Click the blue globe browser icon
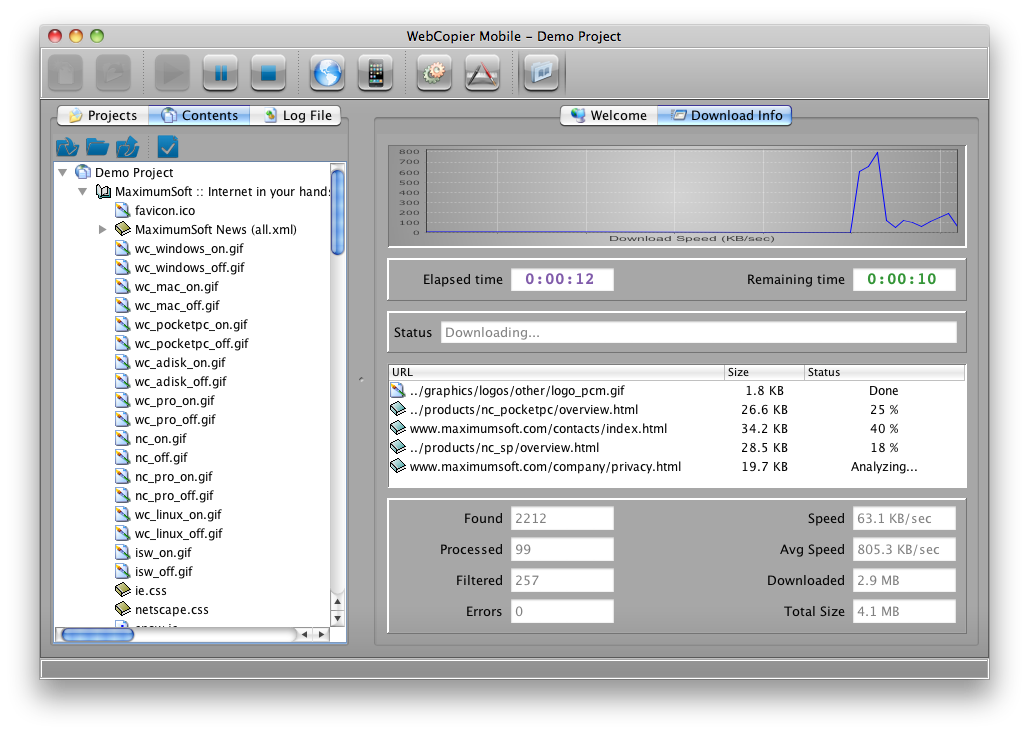The image size is (1029, 734). 328,73
